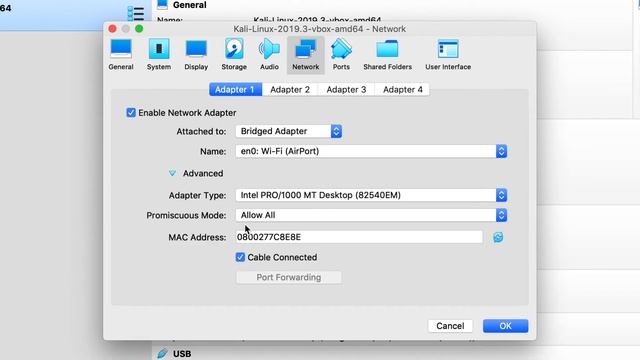Switch to the Adapter 3 tab
The height and width of the screenshot is (360, 640).
[346, 89]
